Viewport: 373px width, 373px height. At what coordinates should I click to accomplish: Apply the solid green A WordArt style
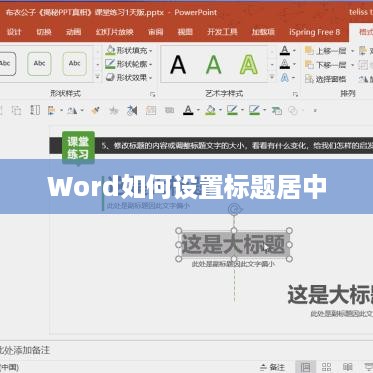(x=213, y=64)
